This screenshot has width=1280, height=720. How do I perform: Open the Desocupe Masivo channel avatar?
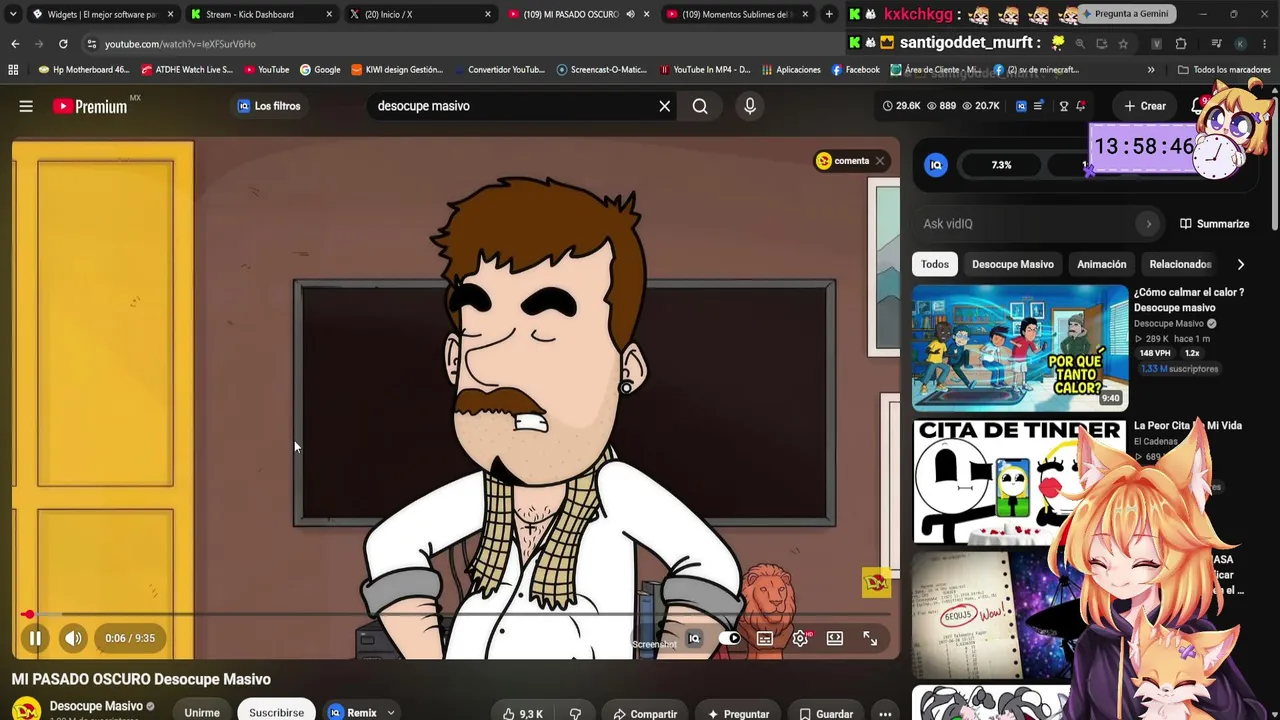click(x=26, y=709)
